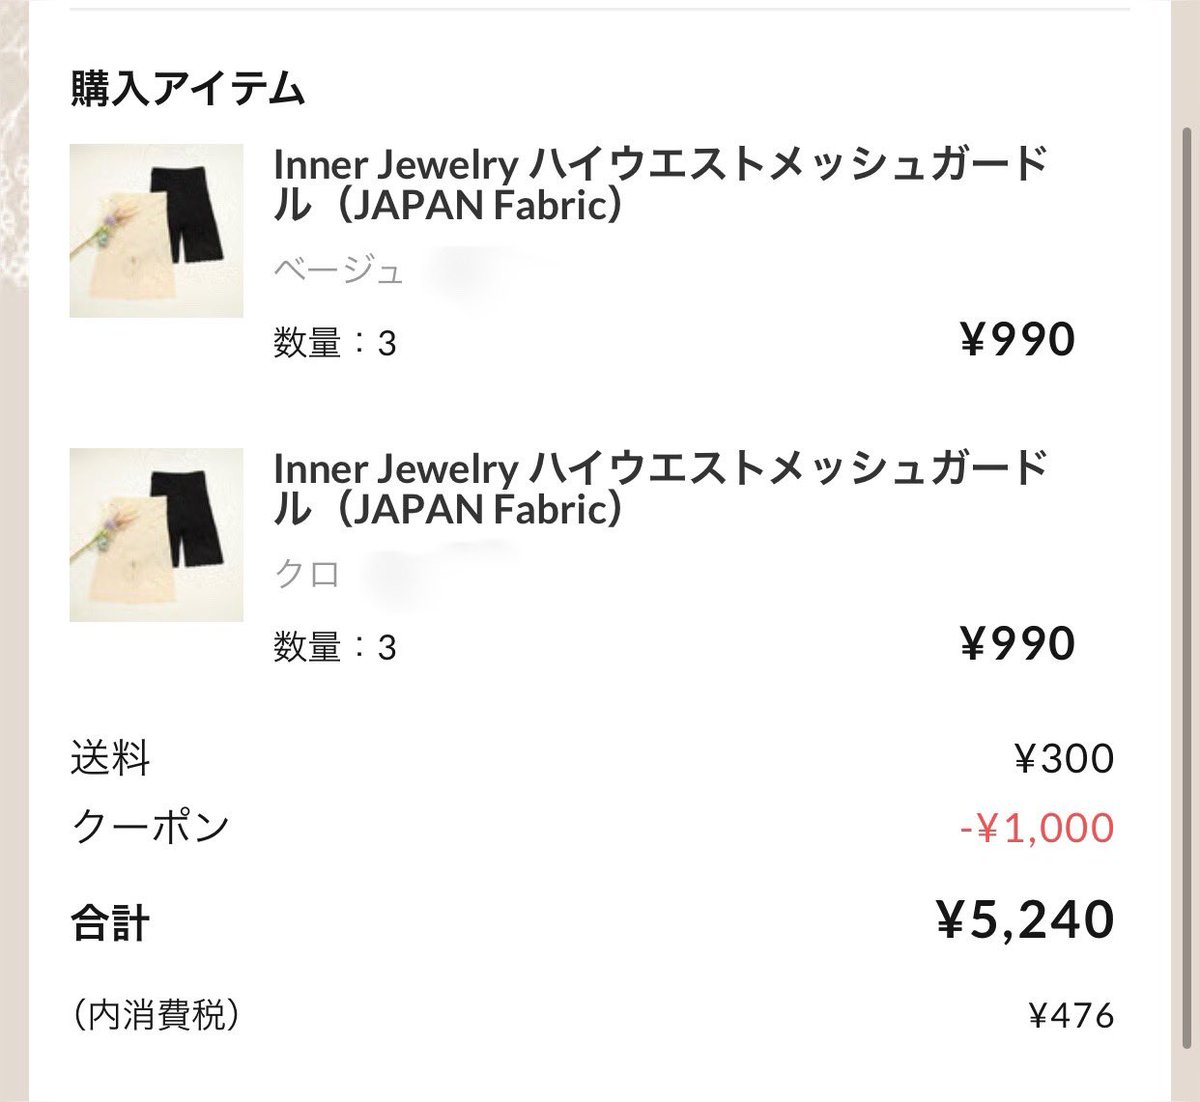Screen dimensions: 1200x1102
Task: Click the second Inner Jewelry product title
Action: [661, 487]
